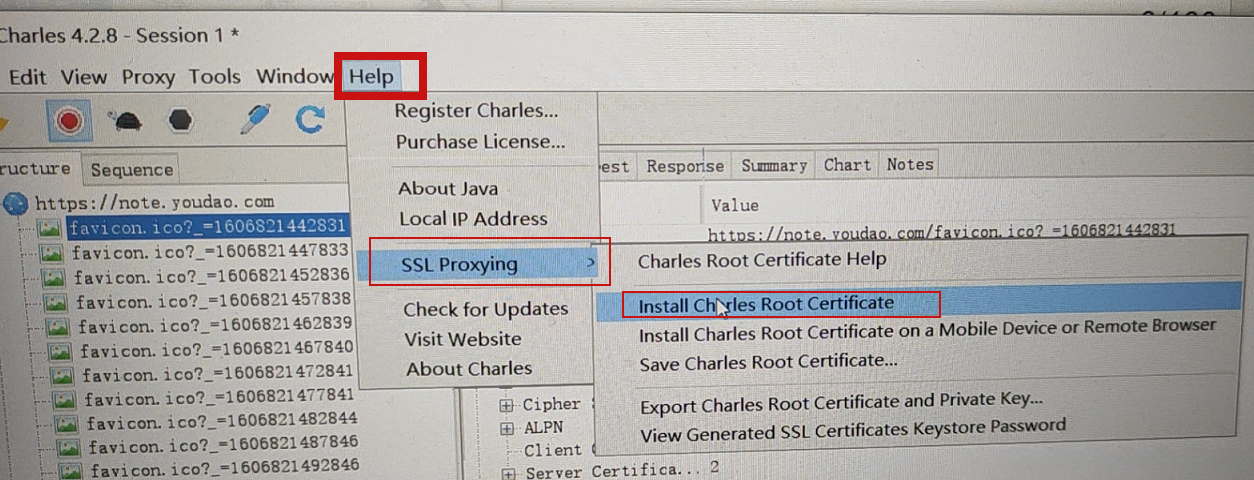Select row favicon.ico?_=1606821452836
Viewport: 1254px width, 480px height.
[x=212, y=276]
